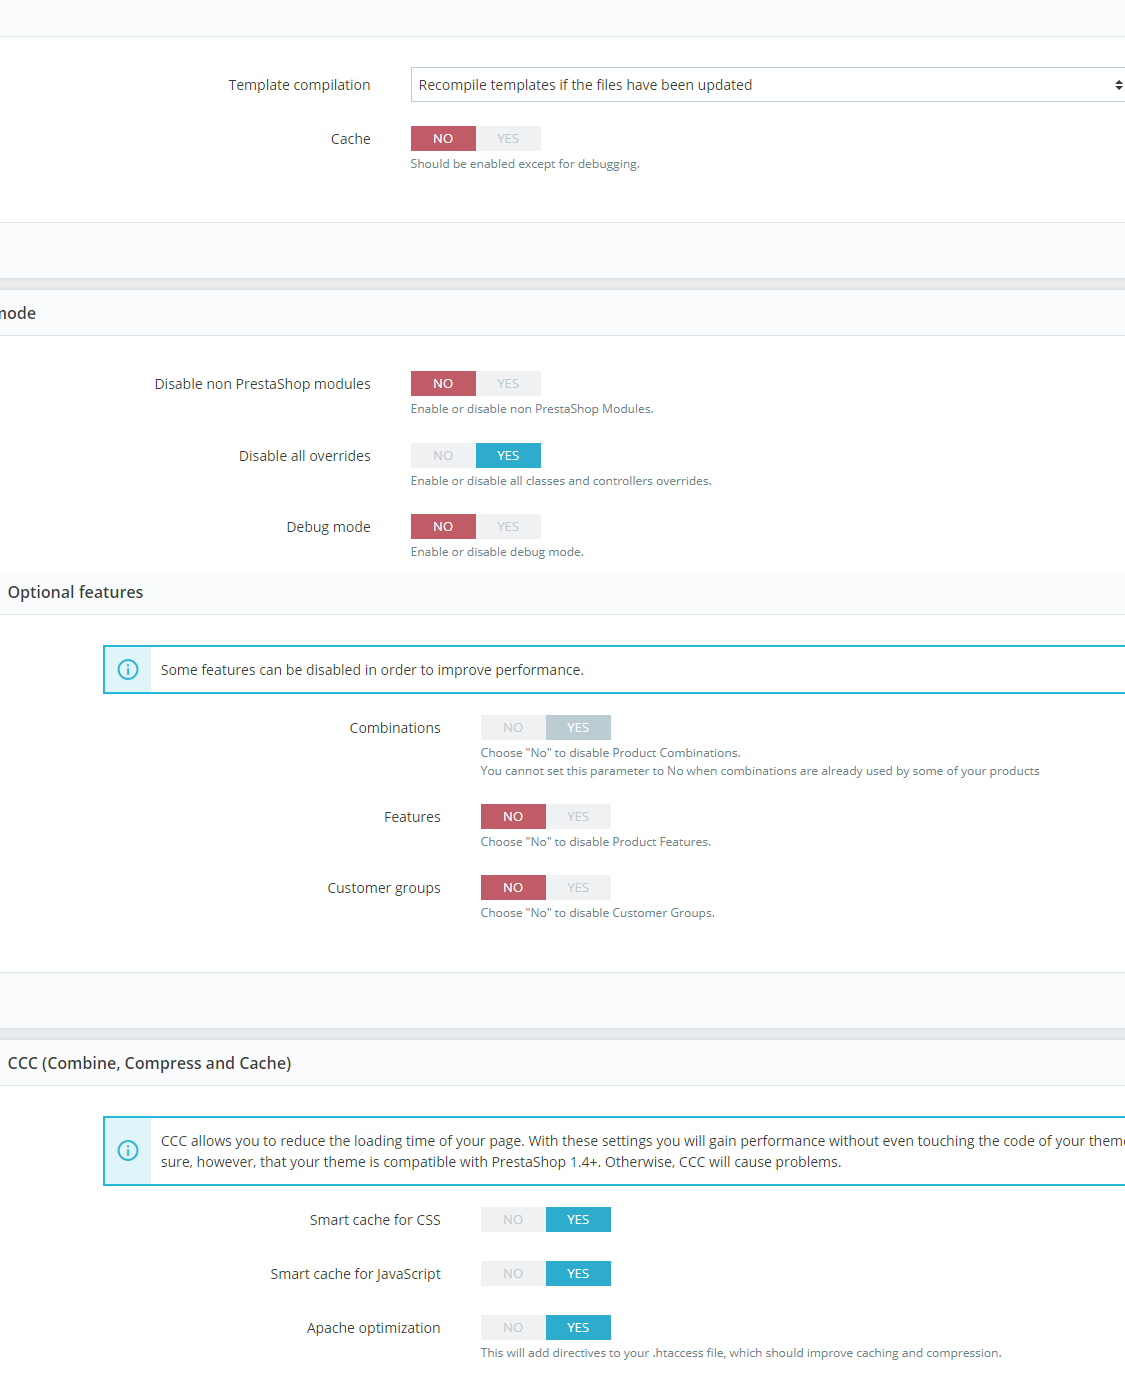This screenshot has height=1385, width=1125.
Task: Click the Debug mode NO button
Action: [443, 527]
